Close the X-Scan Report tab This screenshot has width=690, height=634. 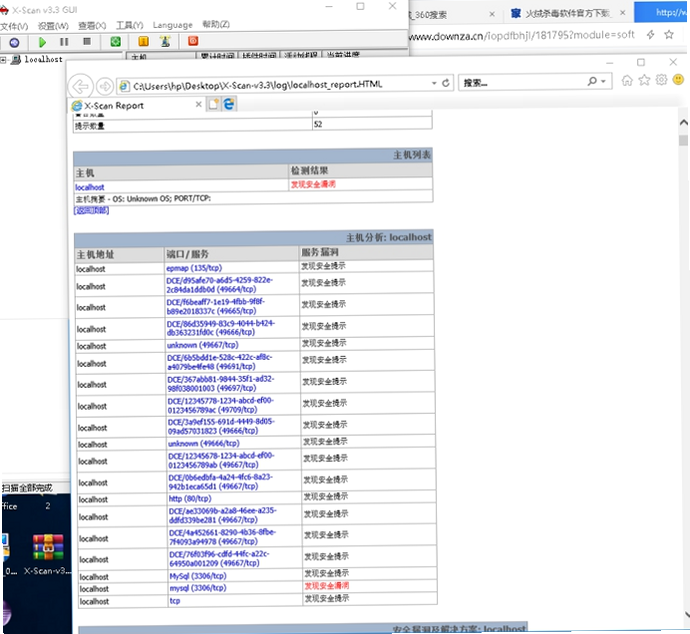[198, 104]
